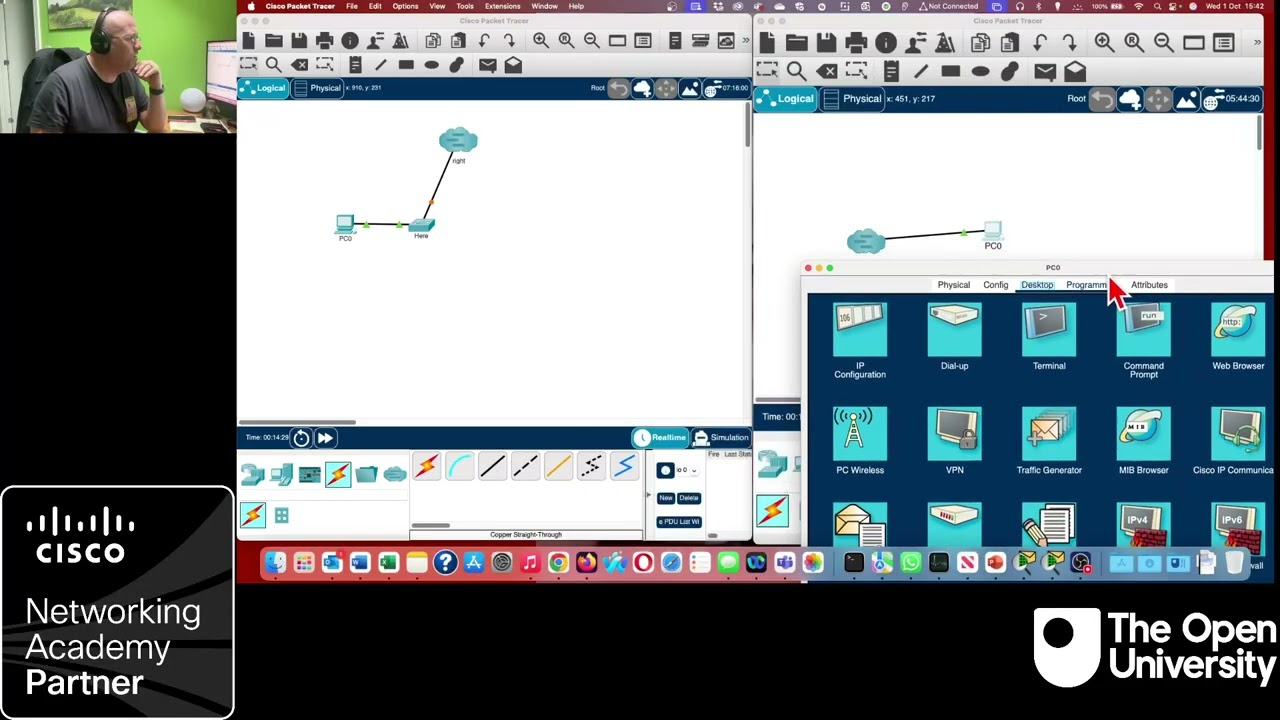Open the Tools menu in menu bar
Image resolution: width=1280 pixels, height=720 pixels.
[x=465, y=6]
